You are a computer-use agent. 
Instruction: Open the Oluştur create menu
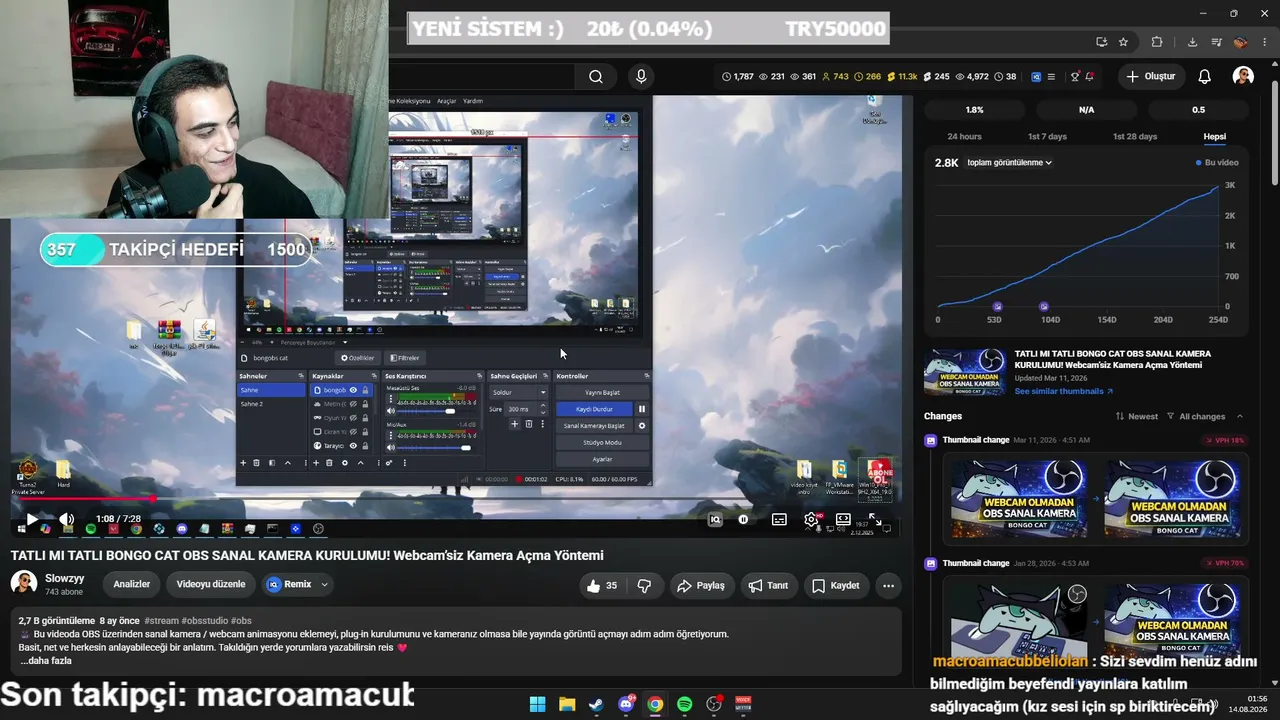click(x=1150, y=77)
